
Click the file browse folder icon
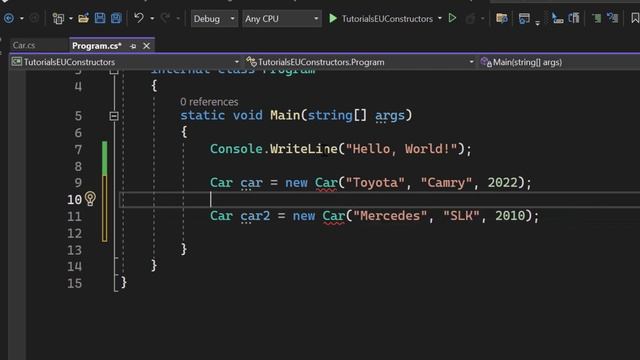pos(502,18)
